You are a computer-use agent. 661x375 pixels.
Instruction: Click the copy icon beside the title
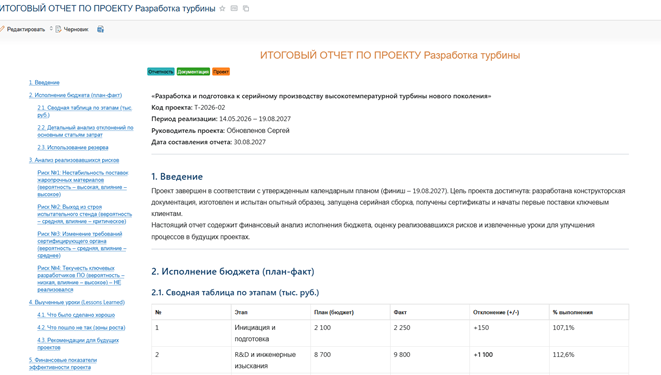click(246, 8)
